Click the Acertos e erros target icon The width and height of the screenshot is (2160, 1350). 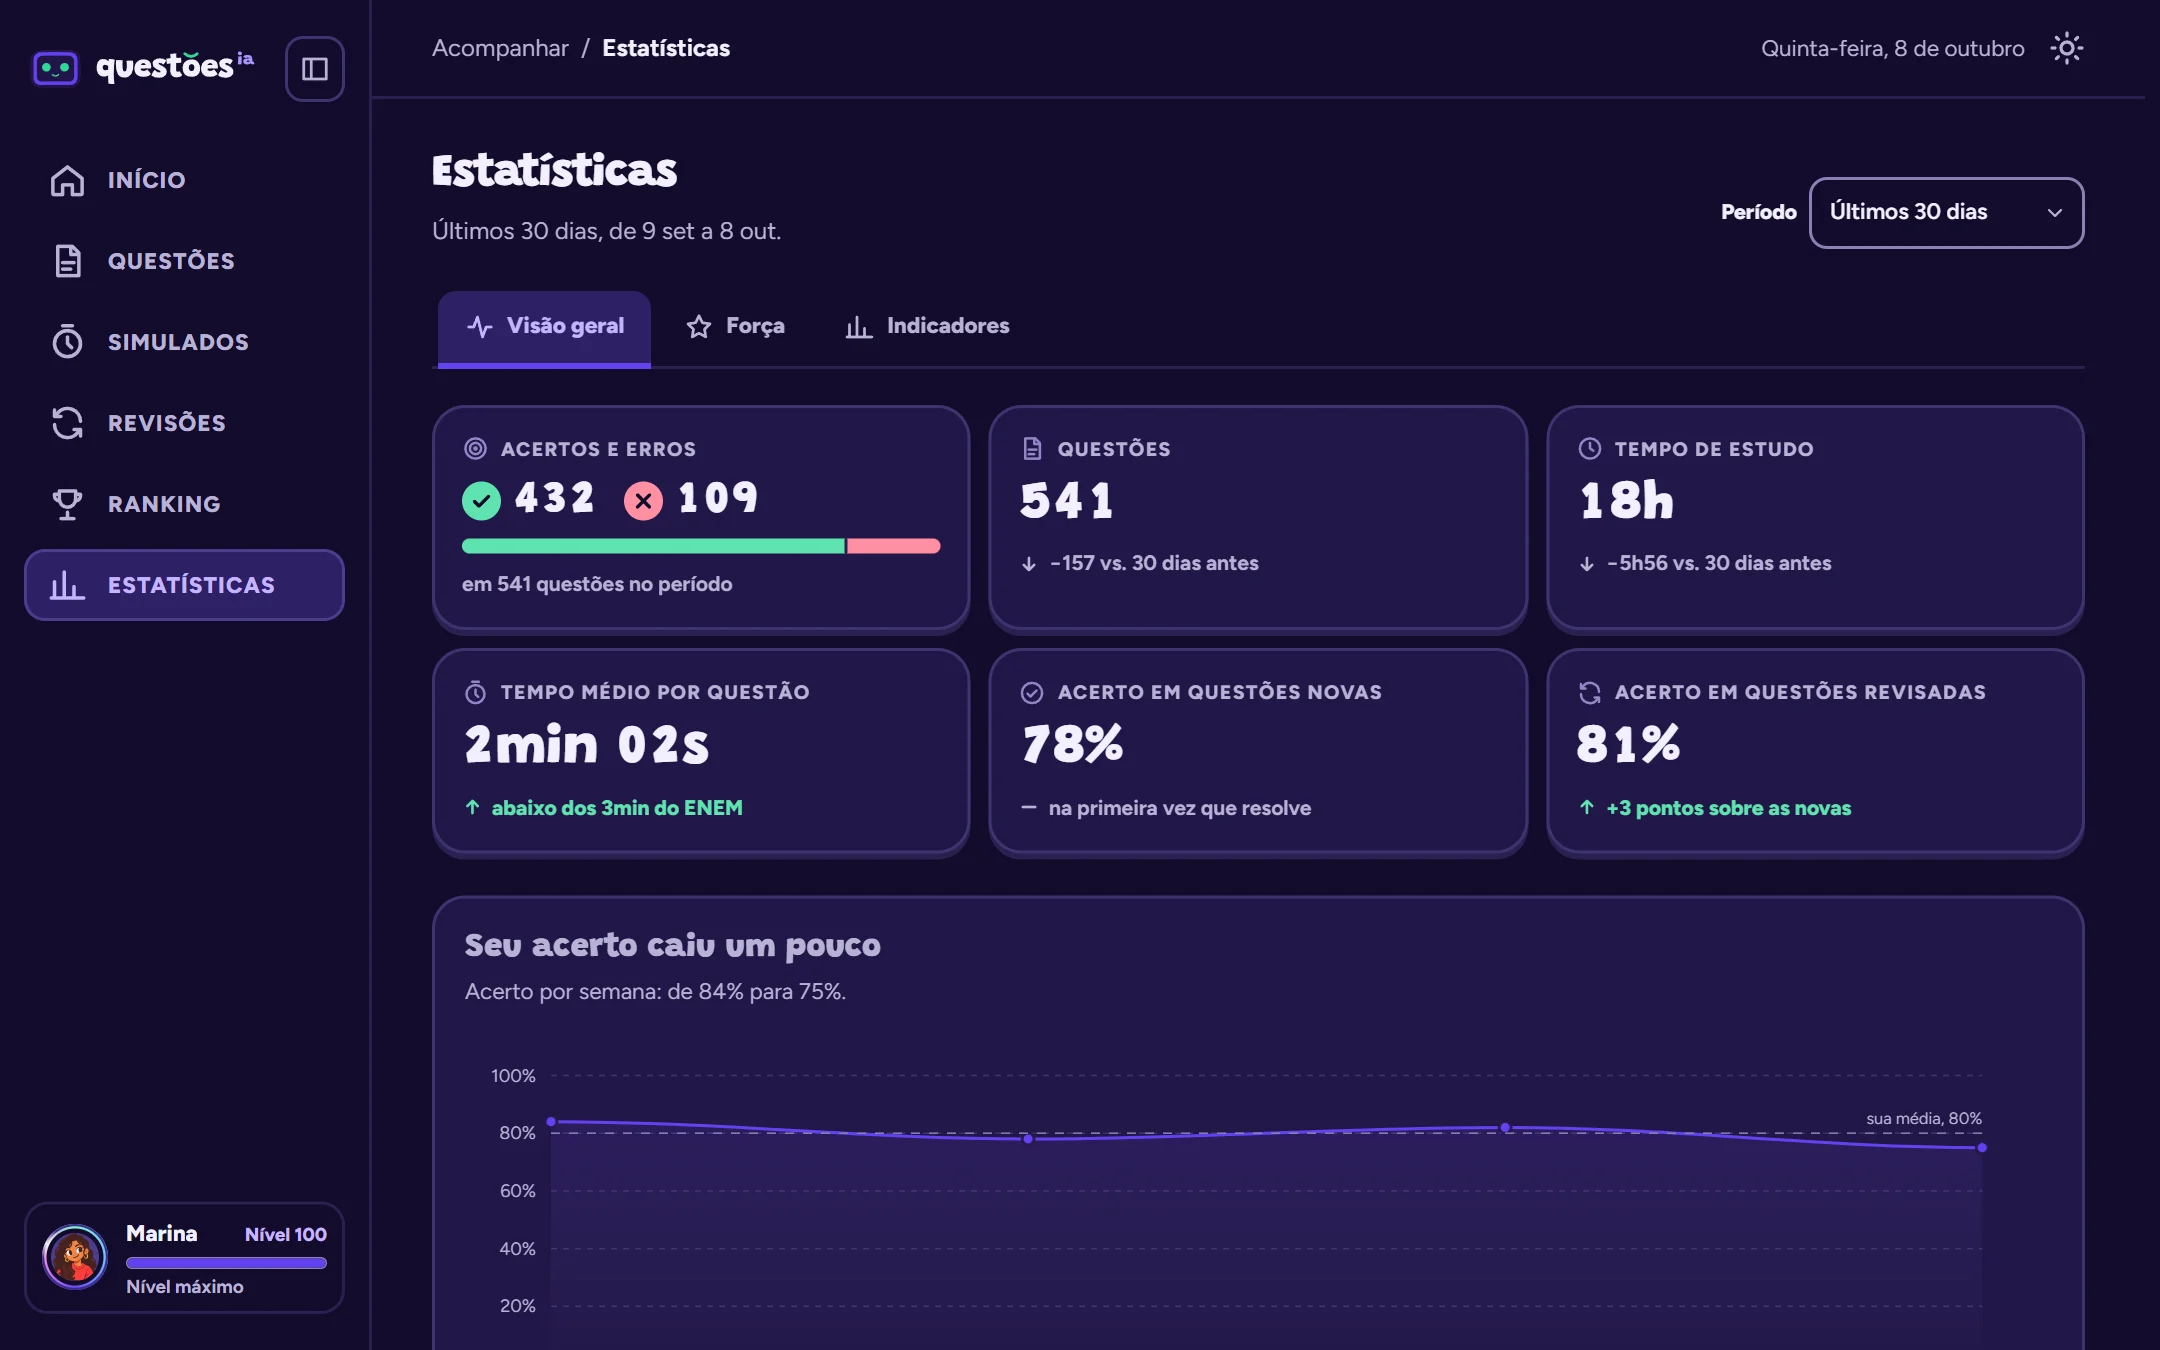point(475,449)
